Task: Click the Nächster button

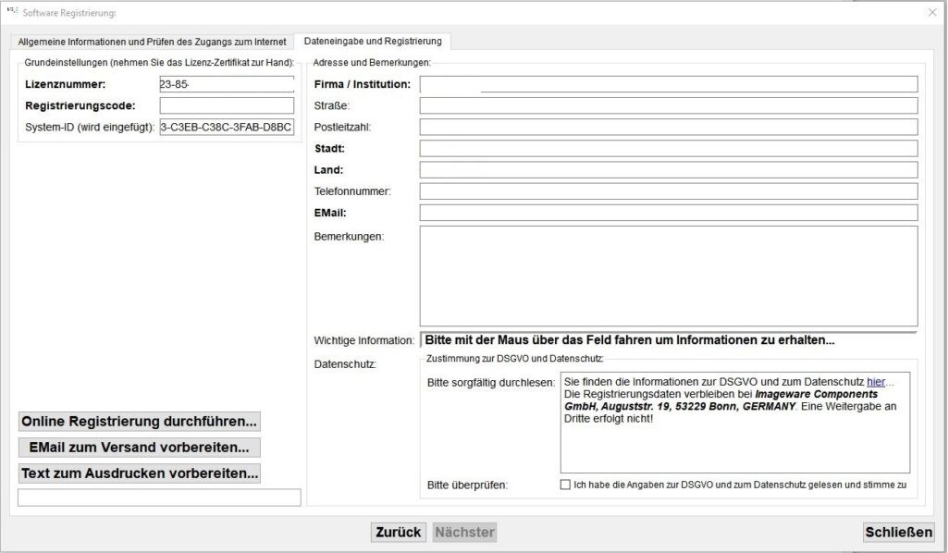Action: coord(465,532)
